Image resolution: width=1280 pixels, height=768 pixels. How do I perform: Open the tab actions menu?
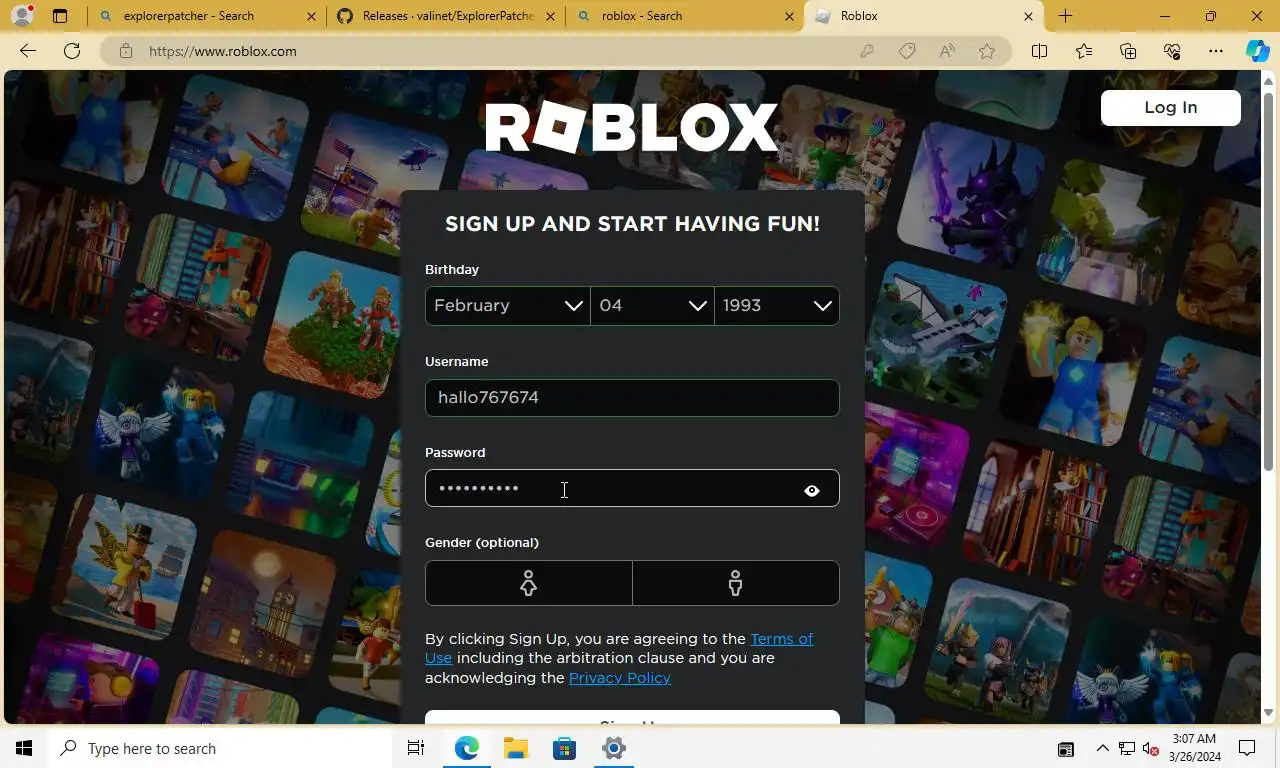pyautogui.click(x=60, y=16)
